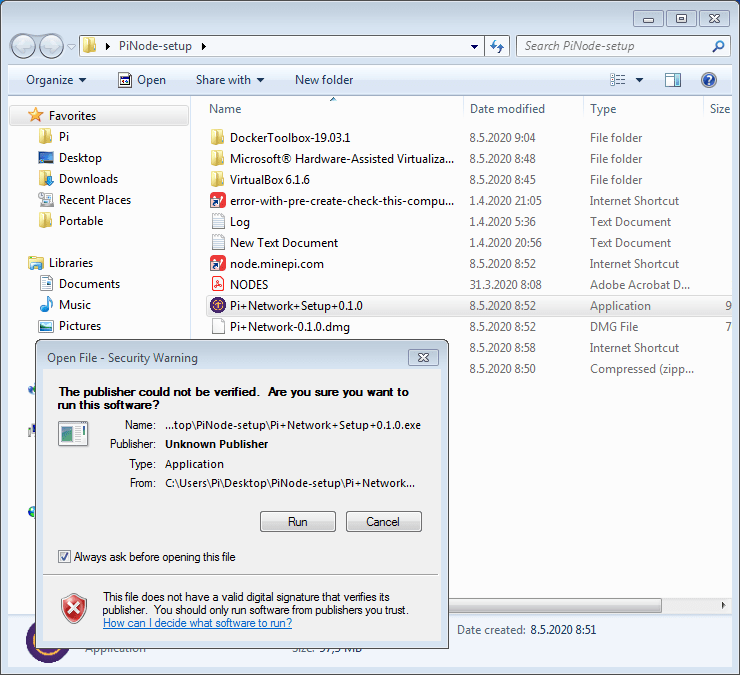Screen dimensions: 740x675
Task: Open Recent Places in Favorites
Action: click(84, 200)
